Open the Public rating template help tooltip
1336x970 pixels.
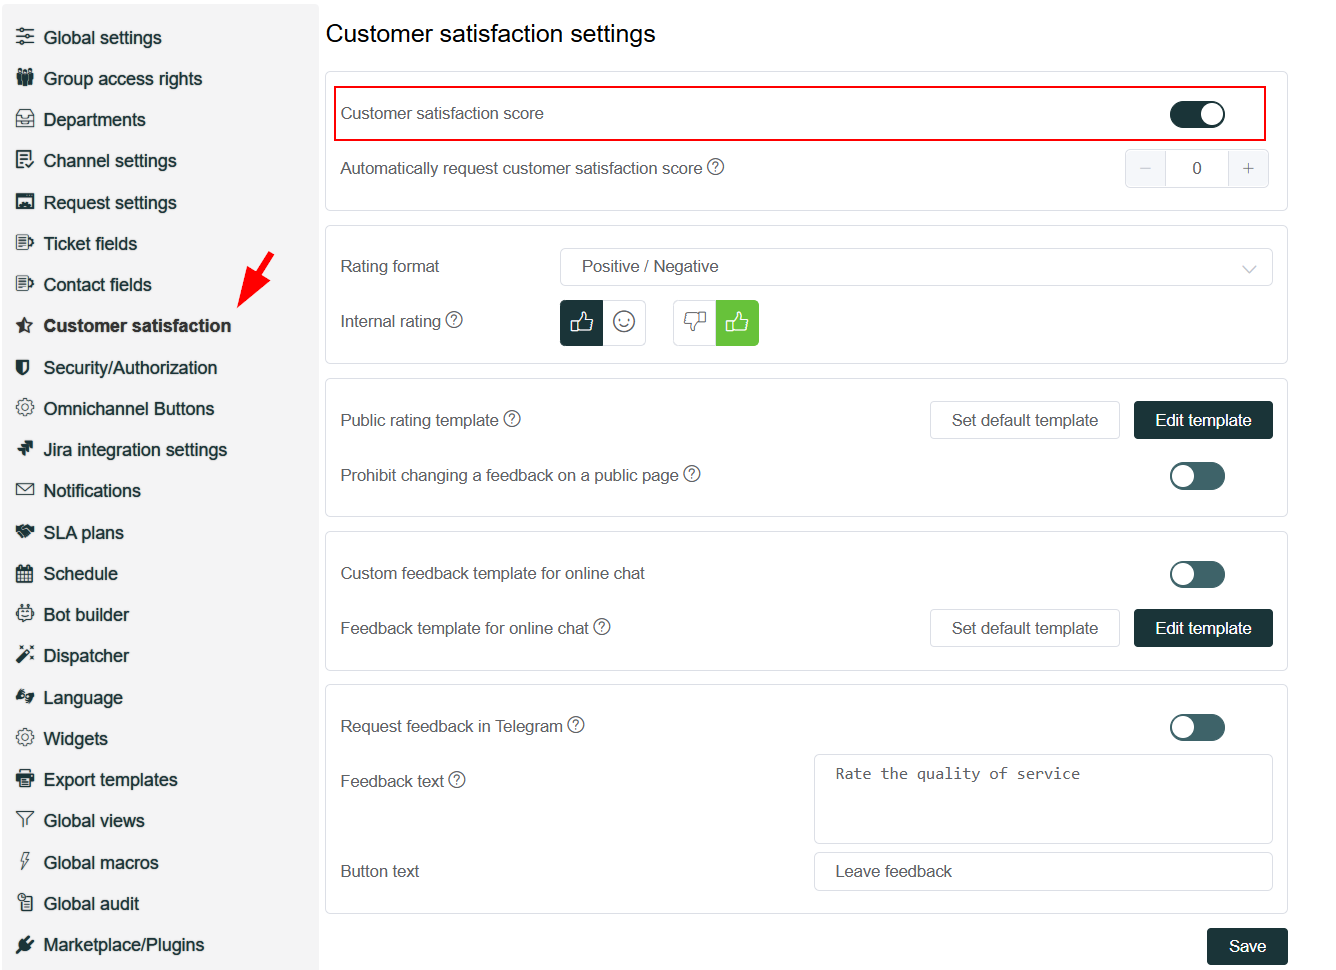512,419
